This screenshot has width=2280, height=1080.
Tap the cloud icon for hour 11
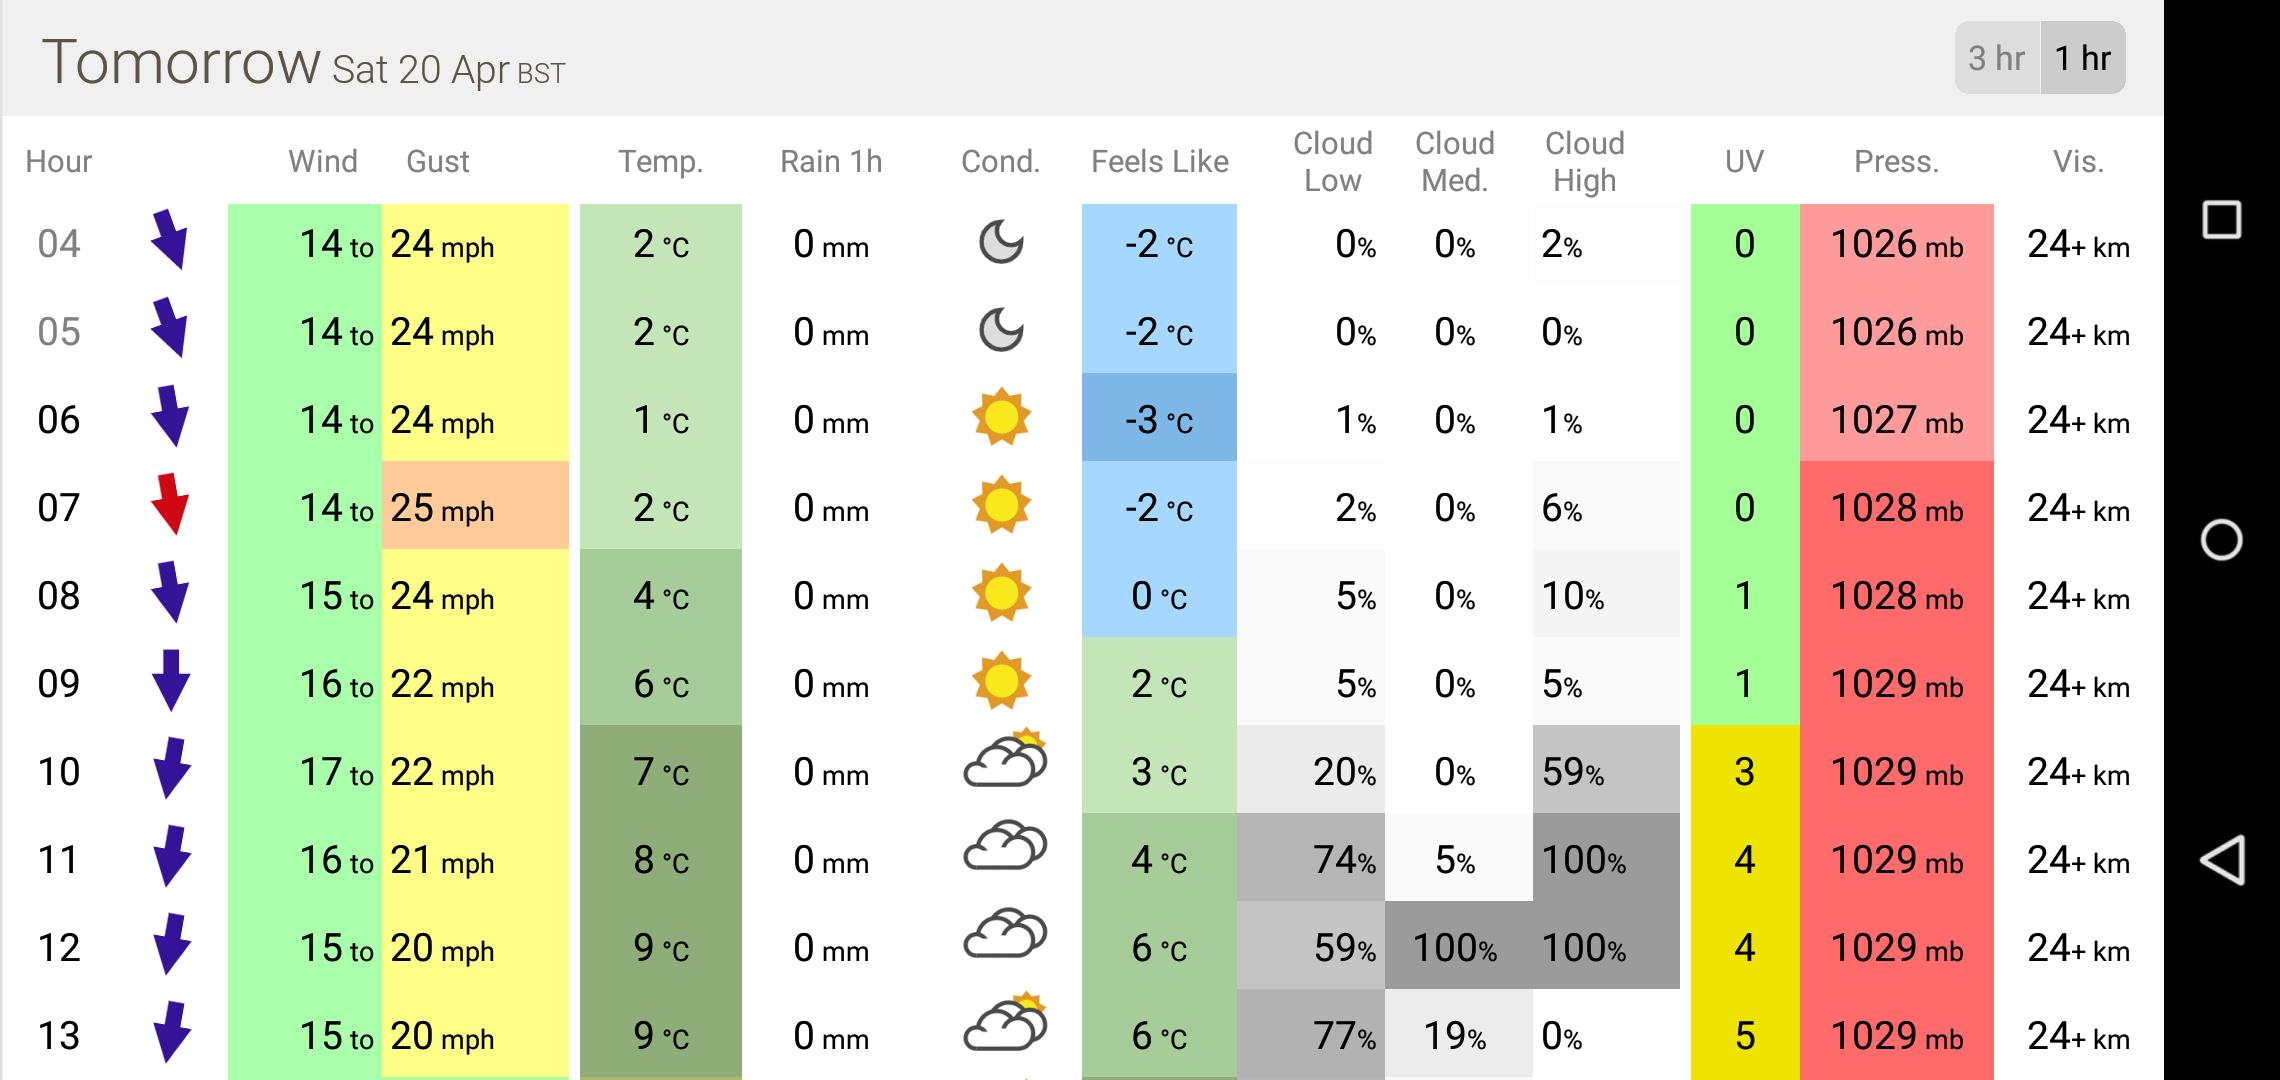1004,848
